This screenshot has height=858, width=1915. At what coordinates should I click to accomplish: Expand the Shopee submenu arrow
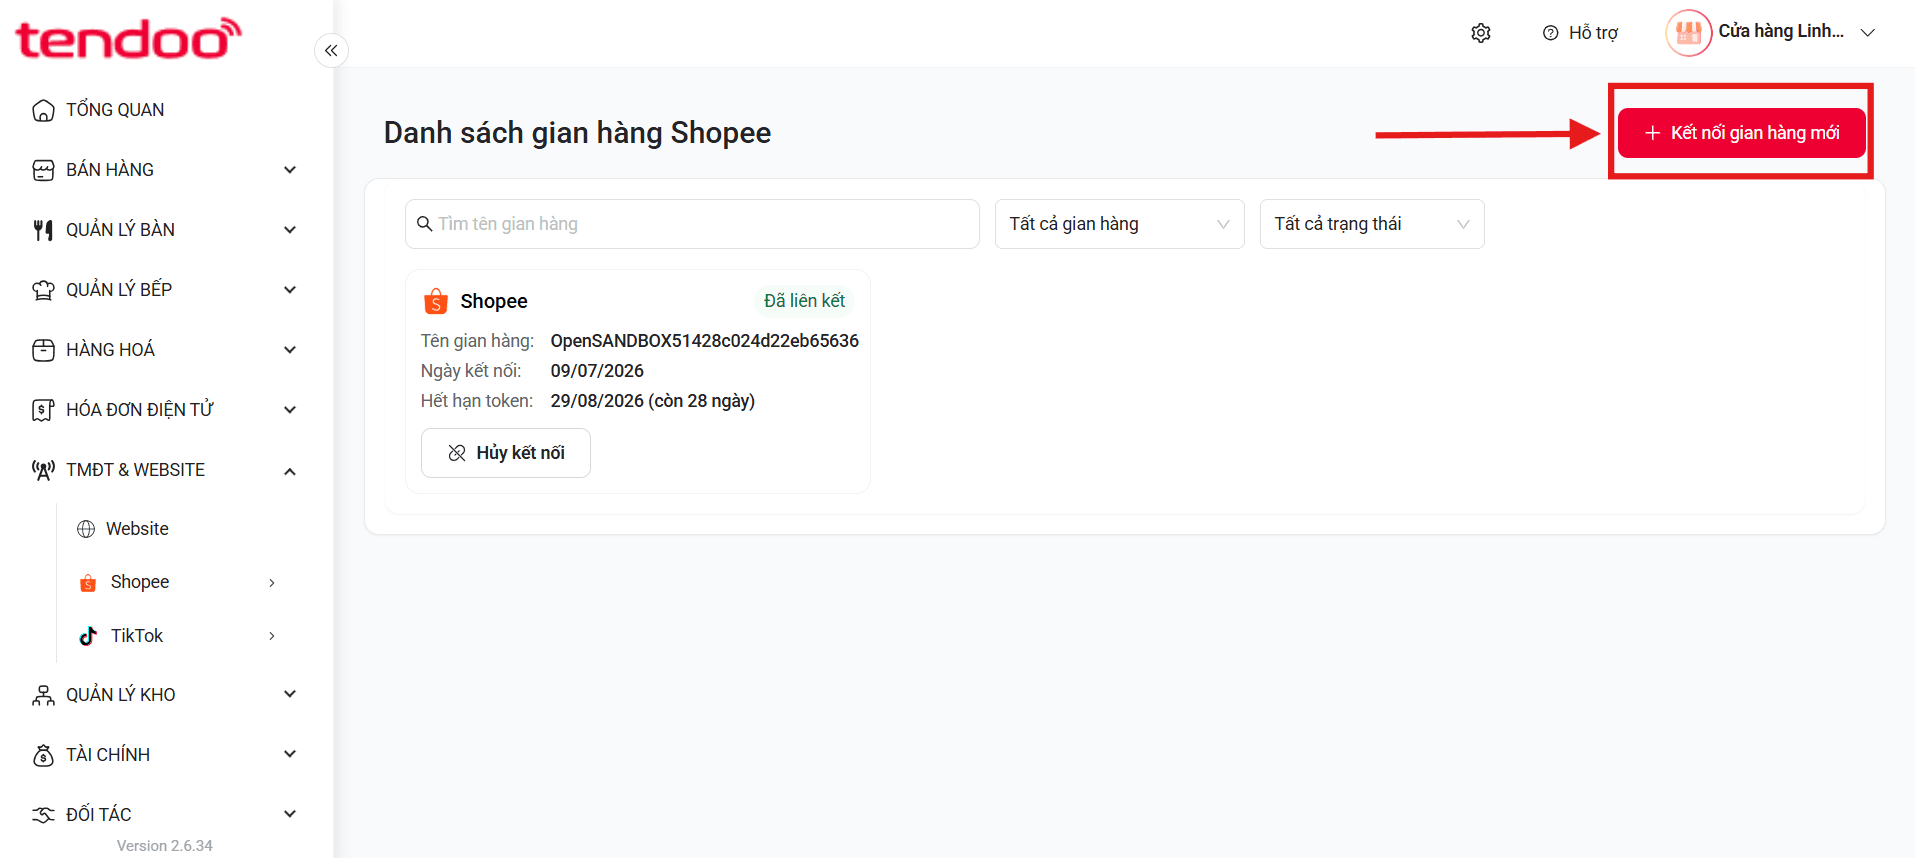click(x=271, y=583)
